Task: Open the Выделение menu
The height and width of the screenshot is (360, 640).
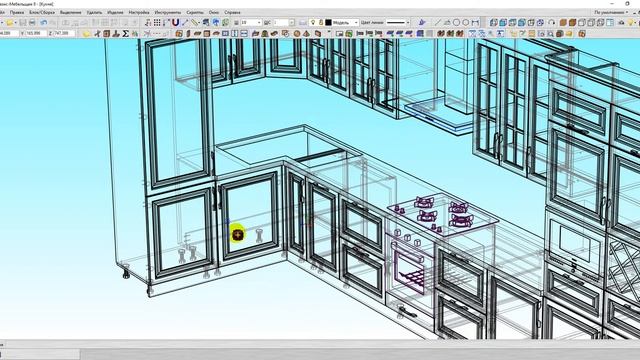Action: (x=70, y=13)
